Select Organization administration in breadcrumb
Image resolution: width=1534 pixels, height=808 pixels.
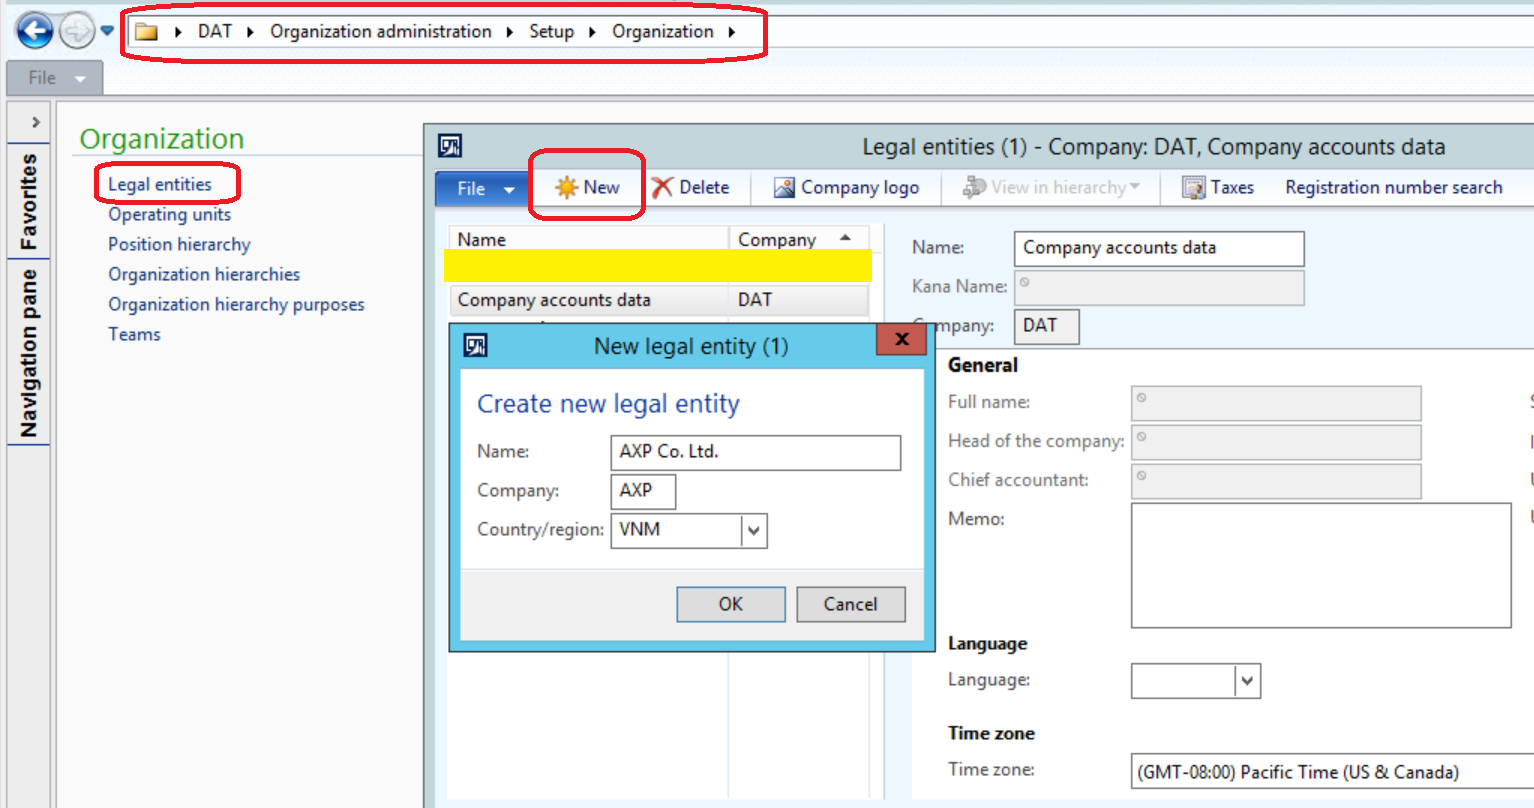point(380,32)
